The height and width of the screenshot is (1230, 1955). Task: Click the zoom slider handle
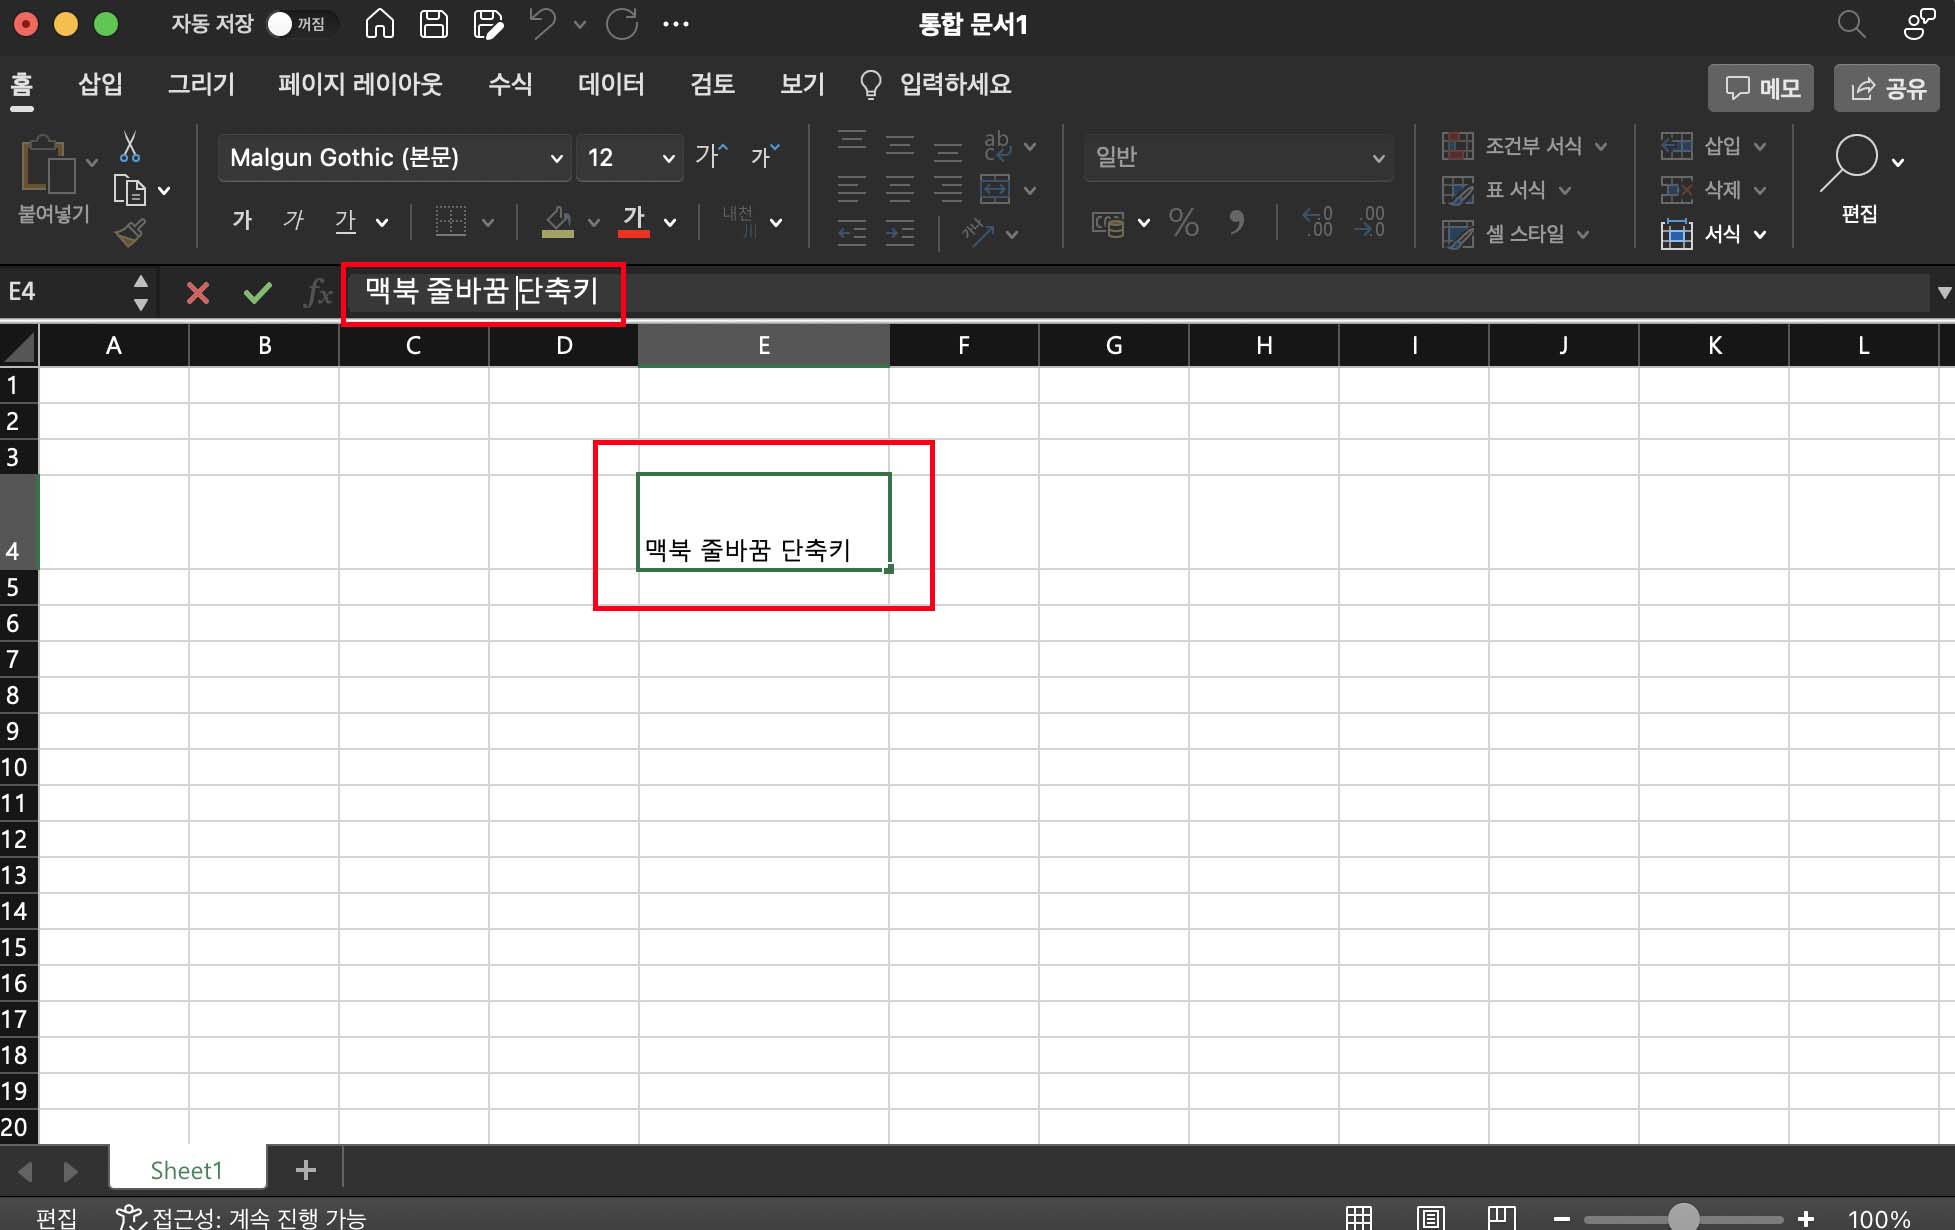point(1684,1217)
